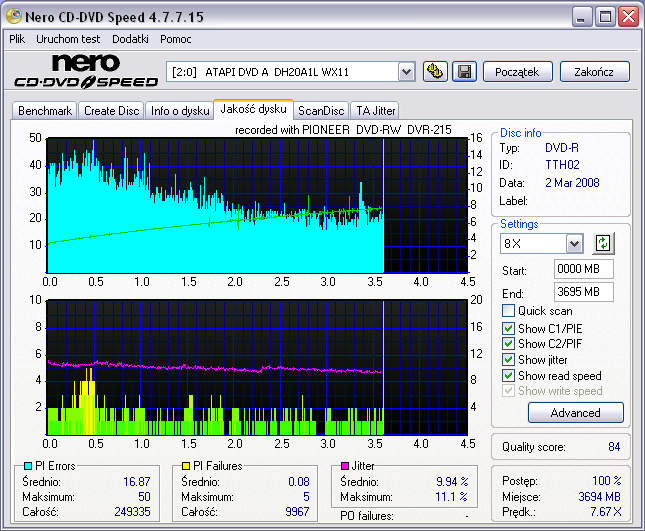Open the 8X speed dropdown
Image resolution: width=645 pixels, height=531 pixels.
click(x=574, y=243)
